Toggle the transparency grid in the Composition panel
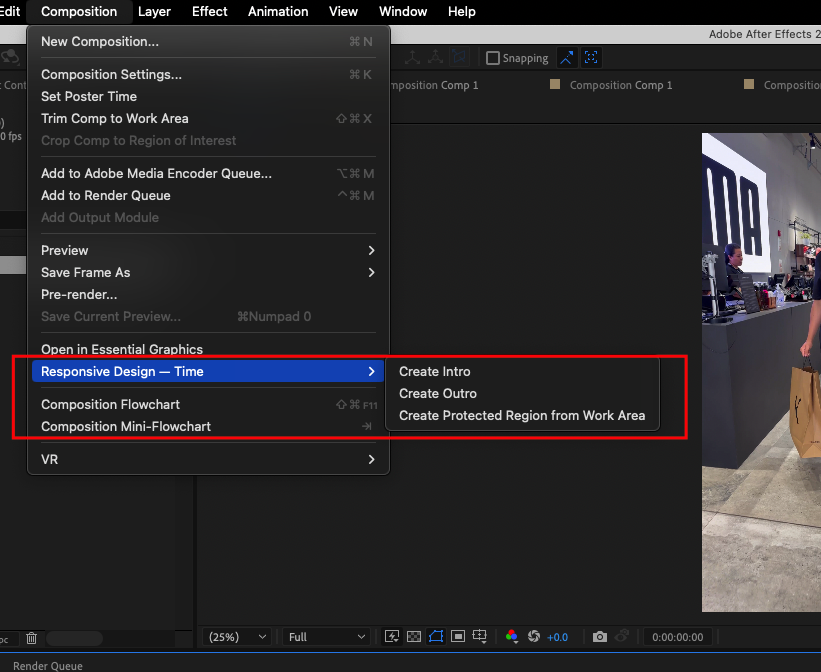 (x=413, y=636)
